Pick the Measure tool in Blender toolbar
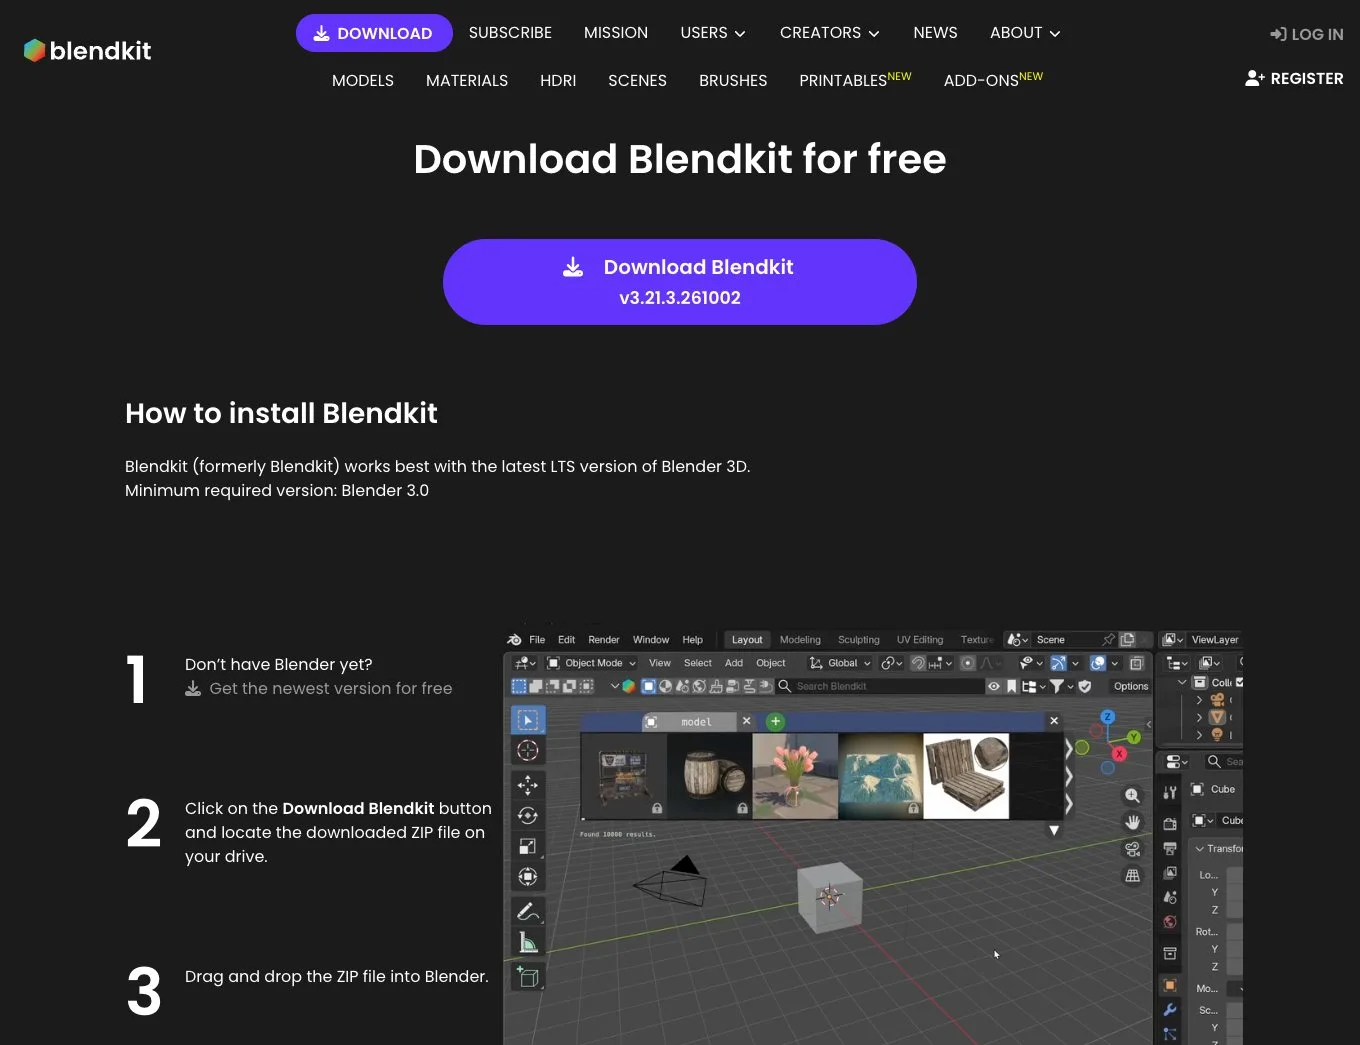1360x1045 pixels. pos(528,942)
